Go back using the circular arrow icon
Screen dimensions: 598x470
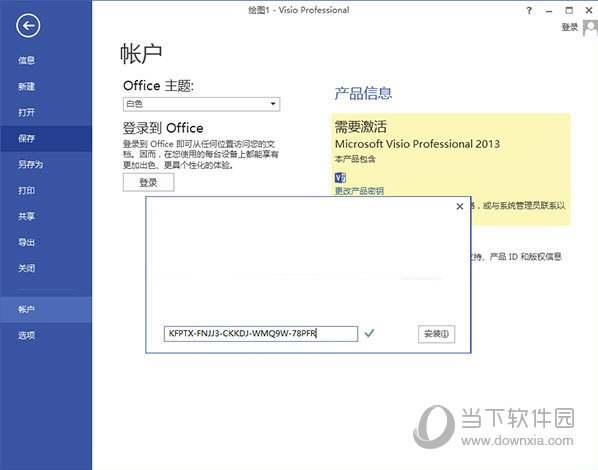(x=28, y=26)
